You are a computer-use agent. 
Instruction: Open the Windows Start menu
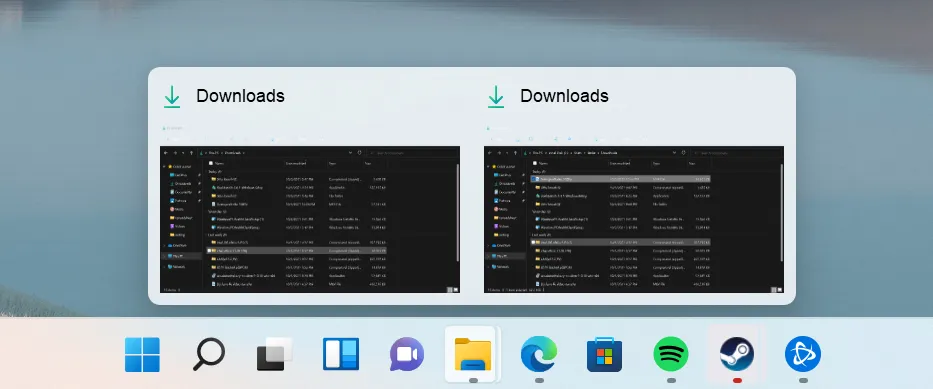coord(142,355)
